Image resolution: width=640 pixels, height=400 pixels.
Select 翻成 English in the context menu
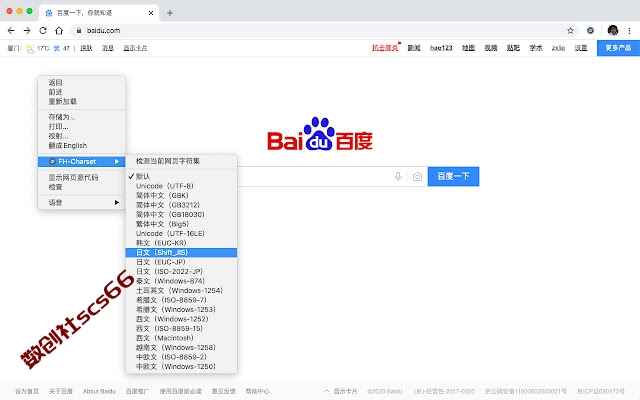point(81,145)
